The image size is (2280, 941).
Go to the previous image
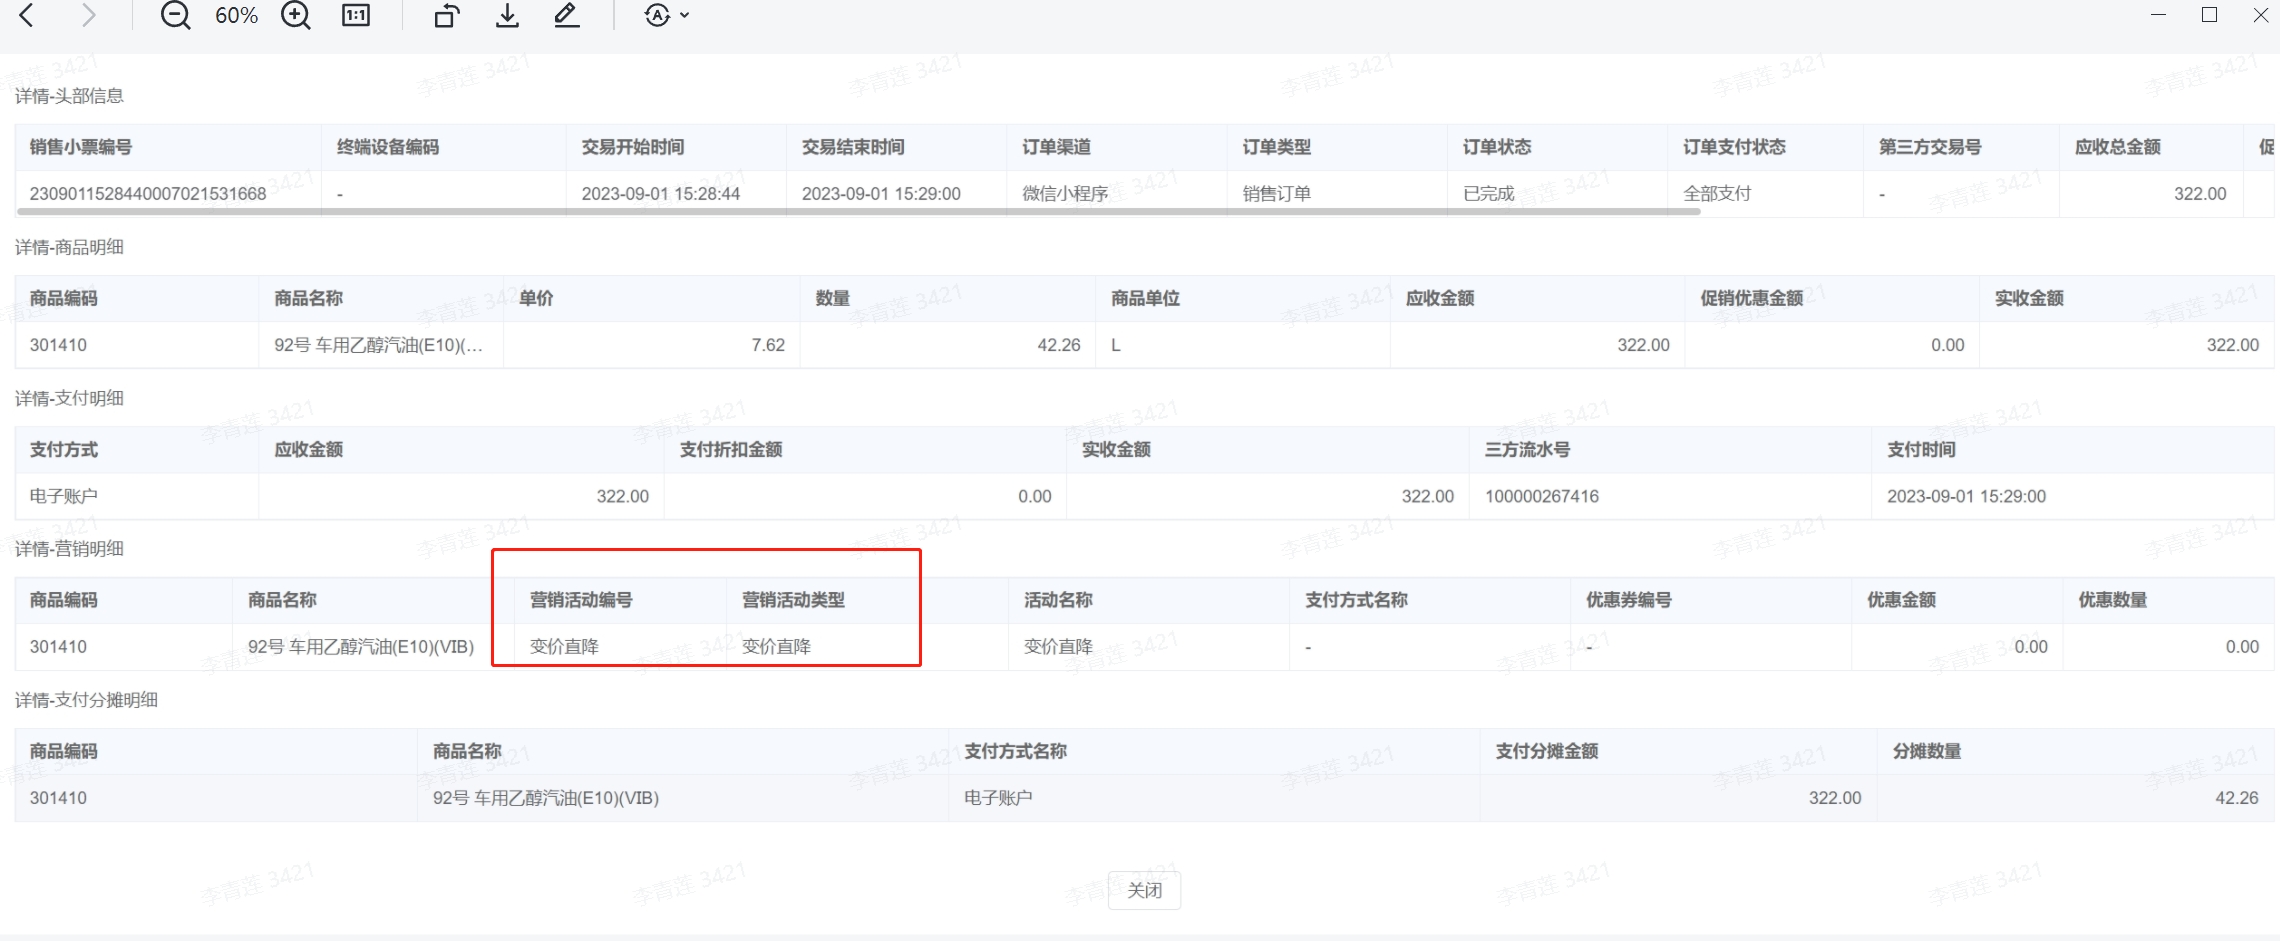27,15
